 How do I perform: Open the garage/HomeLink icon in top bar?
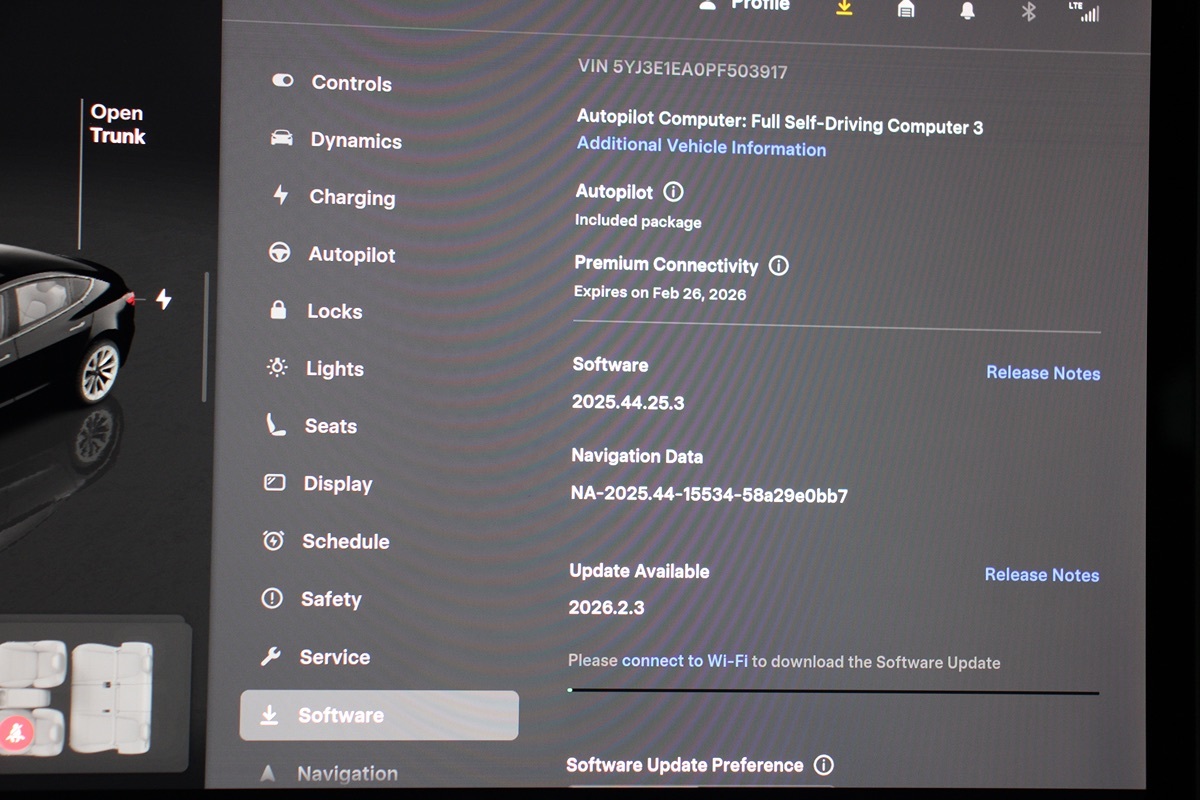tap(906, 9)
